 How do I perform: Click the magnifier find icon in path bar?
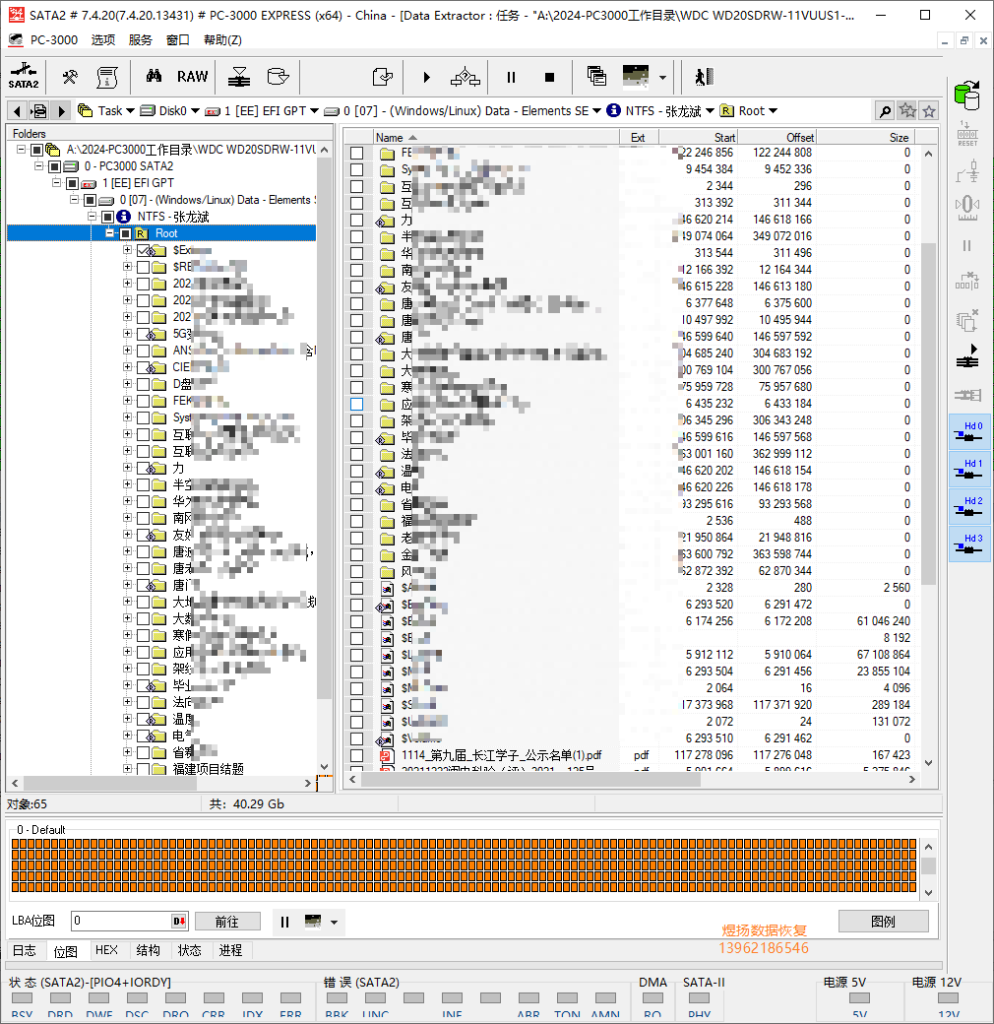tap(885, 111)
